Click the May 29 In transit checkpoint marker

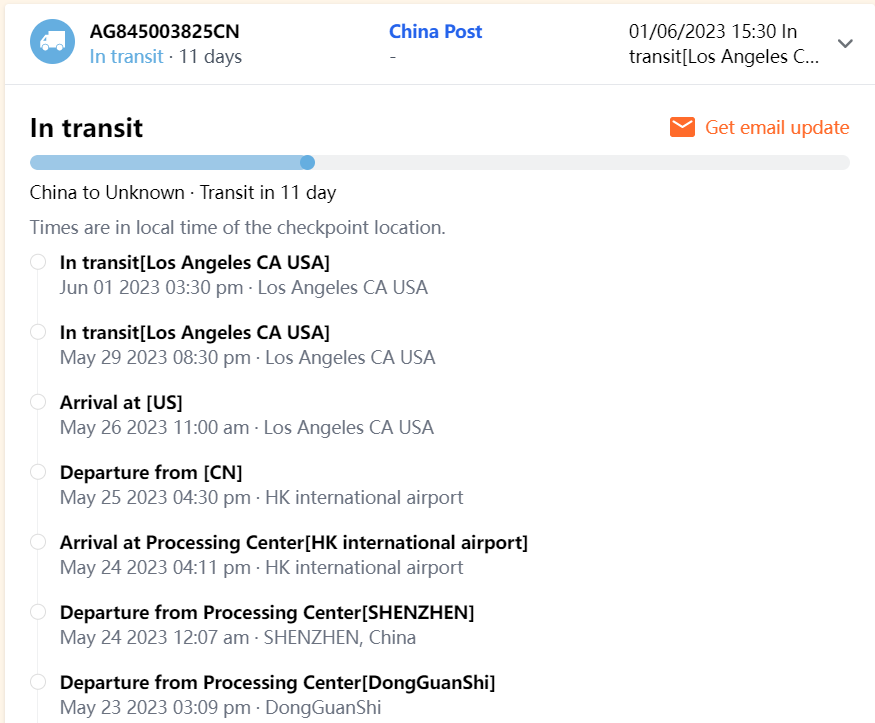pos(38,332)
